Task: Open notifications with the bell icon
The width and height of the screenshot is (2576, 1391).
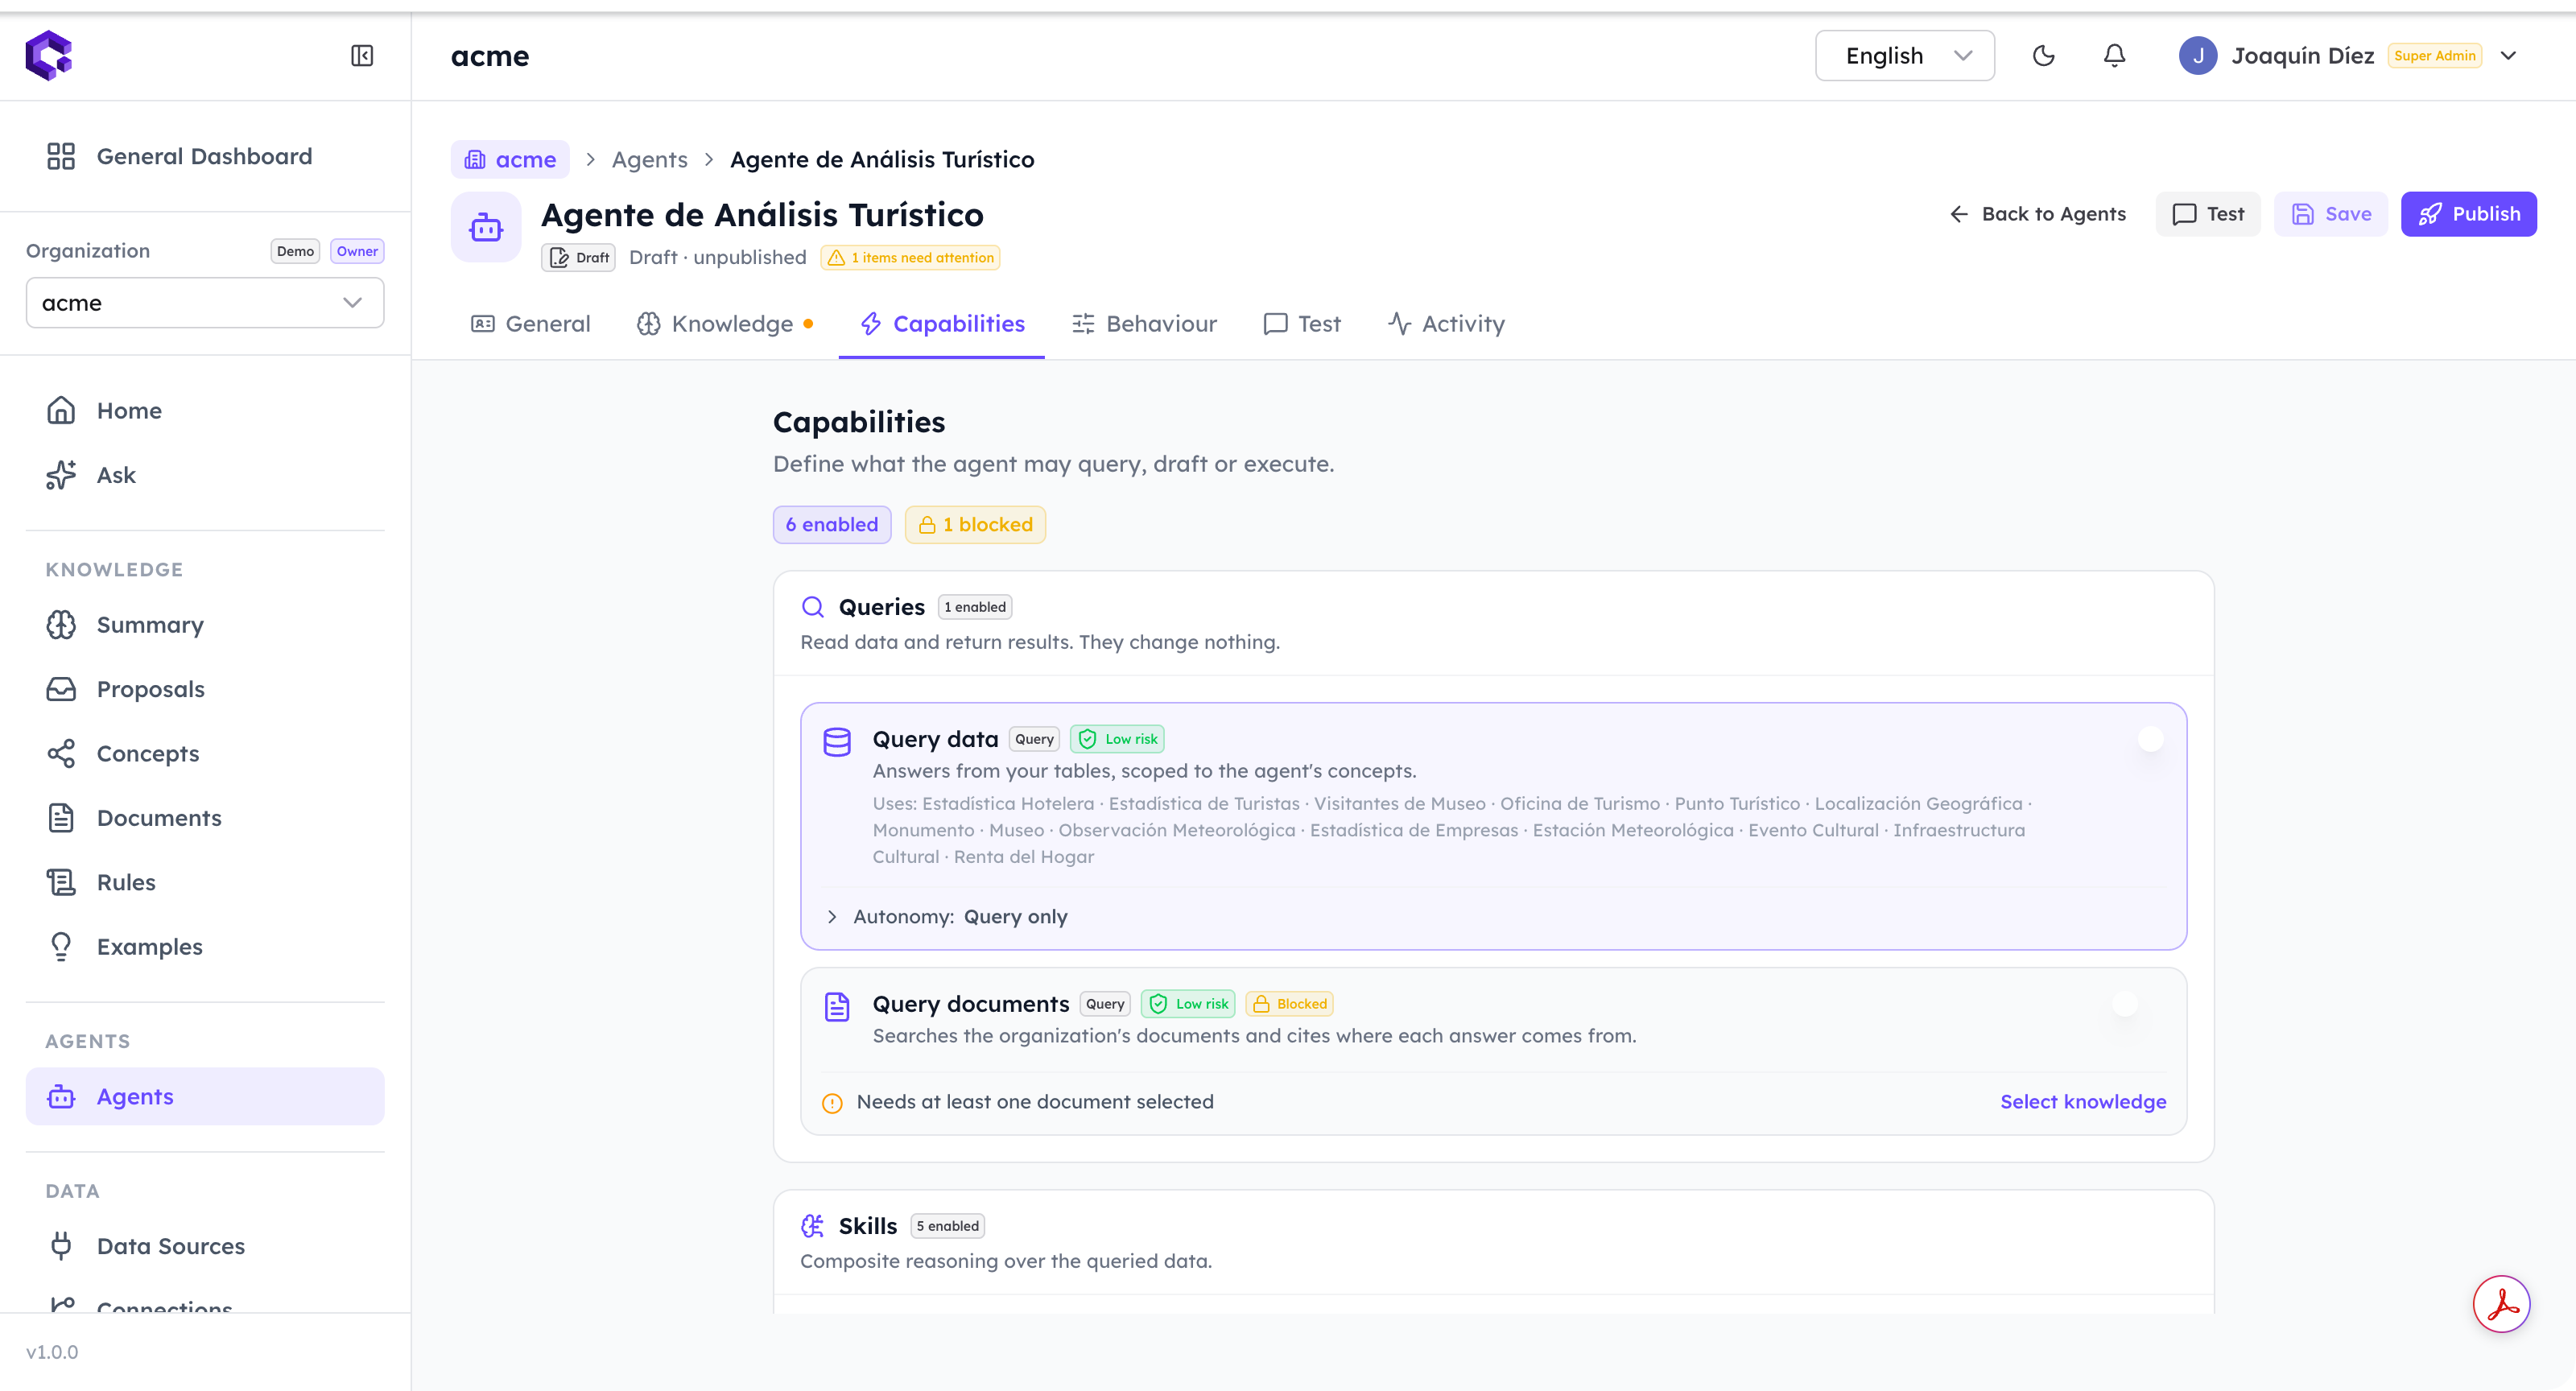Action: [2114, 56]
